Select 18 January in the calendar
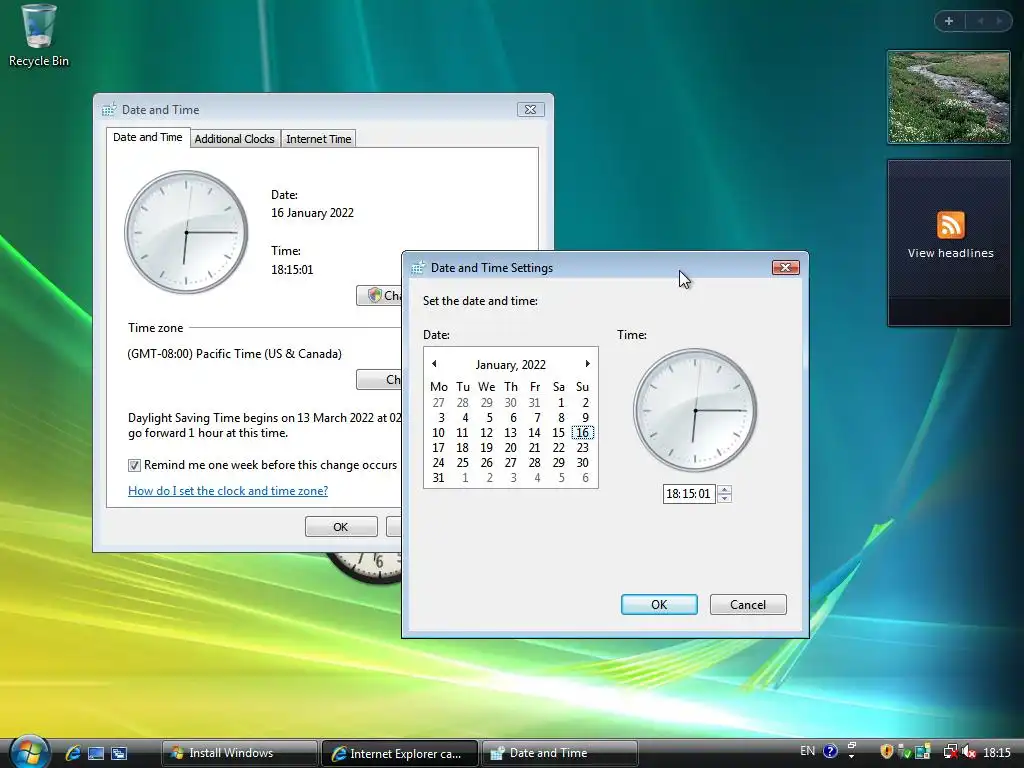This screenshot has width=1024, height=768. [462, 447]
